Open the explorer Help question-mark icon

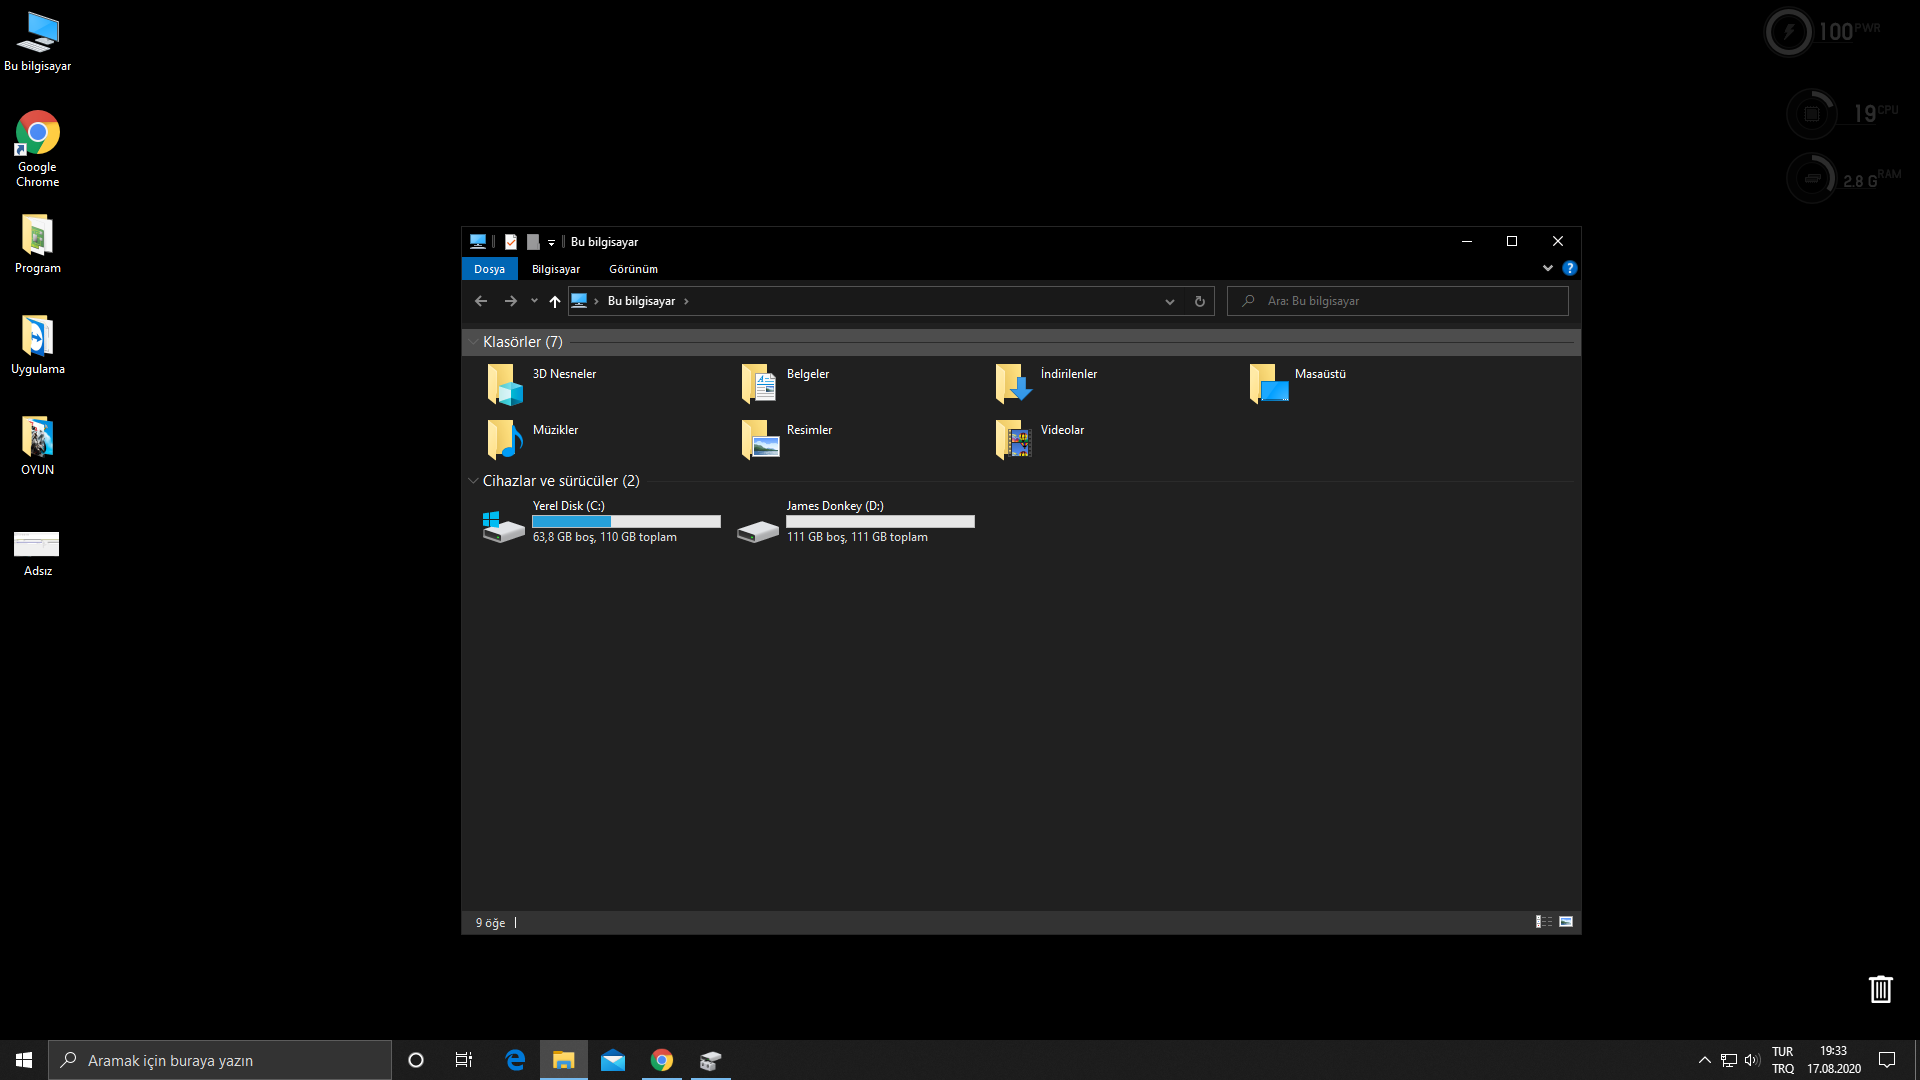point(1569,268)
